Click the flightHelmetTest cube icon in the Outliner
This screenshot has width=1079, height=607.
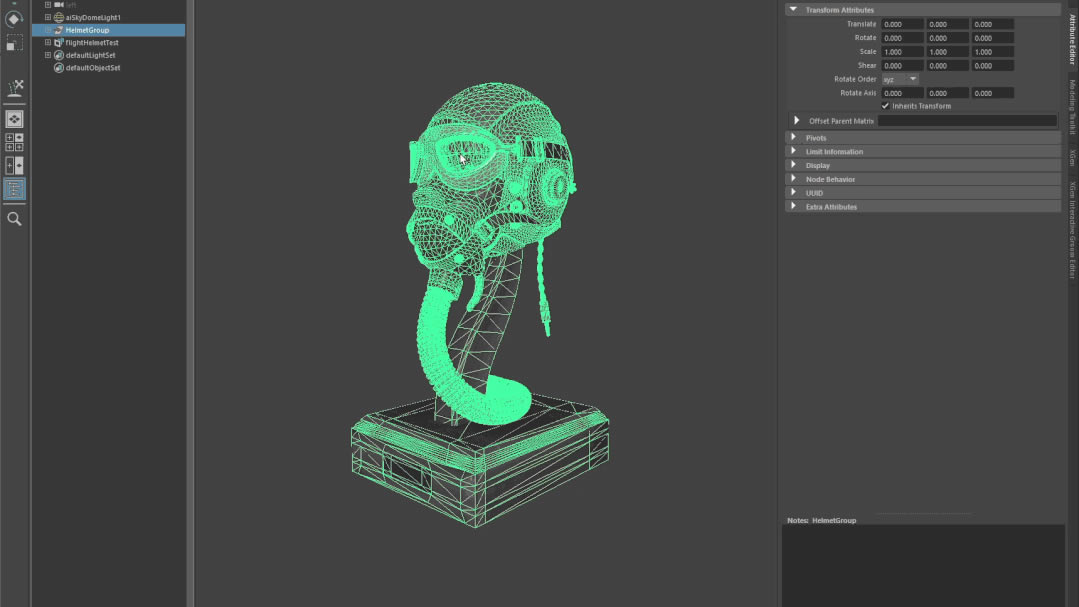point(58,43)
